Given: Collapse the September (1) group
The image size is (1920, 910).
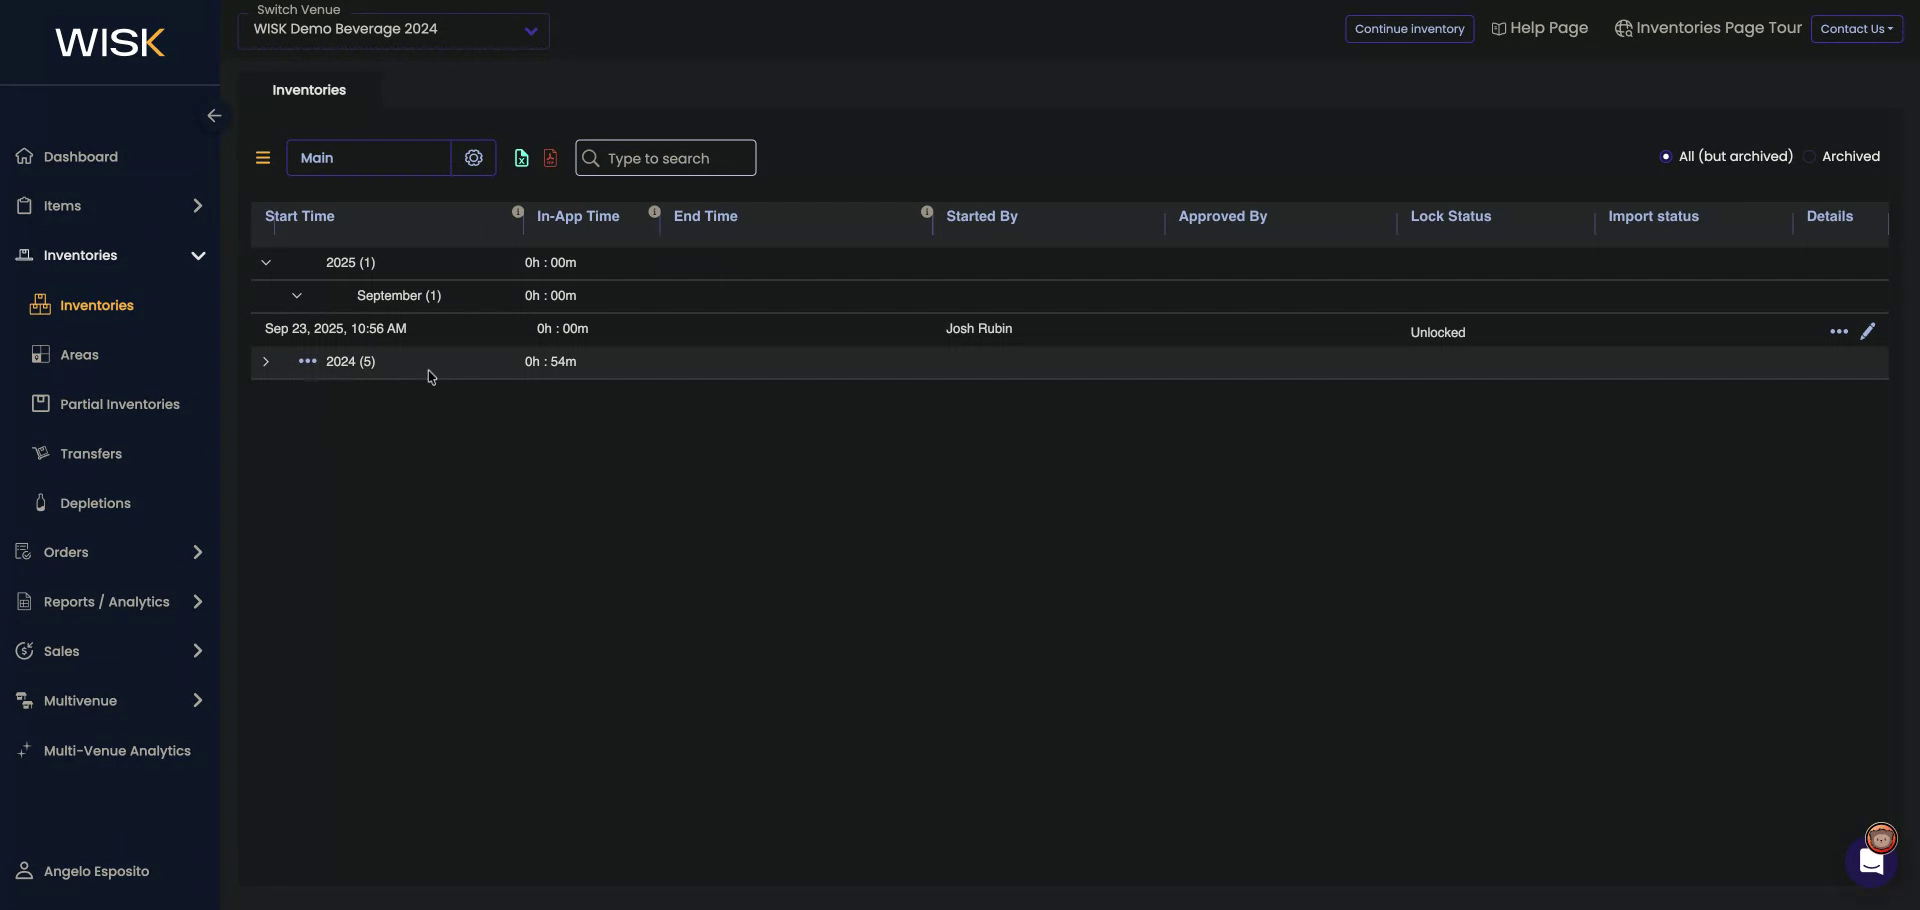Looking at the screenshot, I should coord(296,295).
